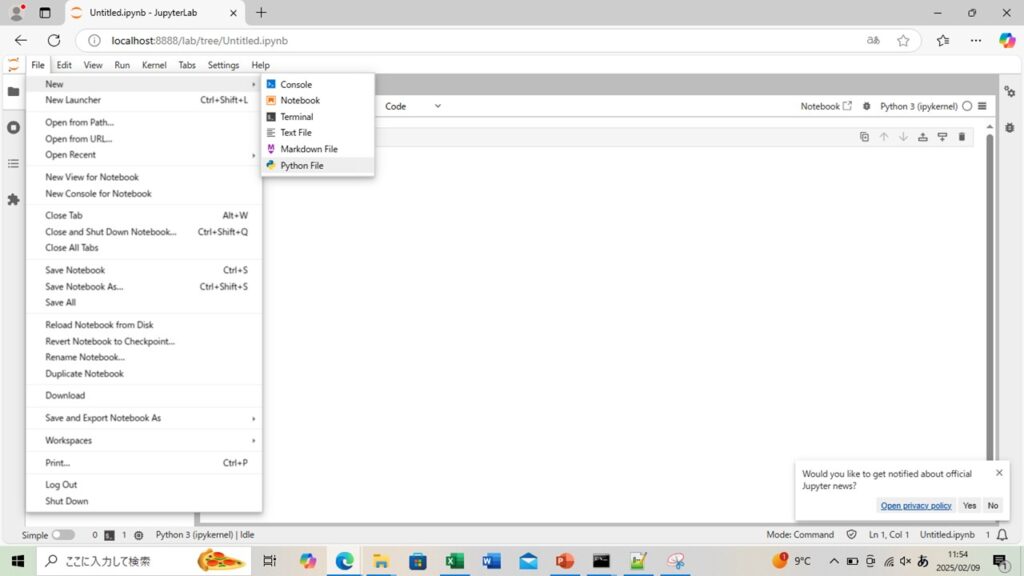
Task: Add this page to favorites star
Action: 903,40
